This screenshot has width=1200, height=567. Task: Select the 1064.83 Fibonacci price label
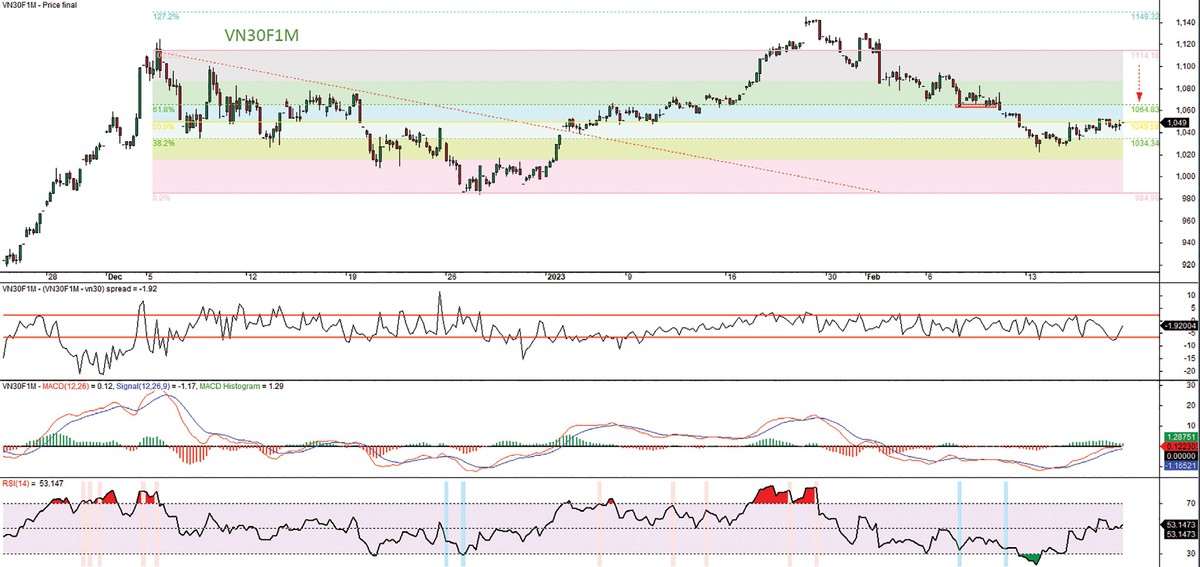[x=1144, y=109]
